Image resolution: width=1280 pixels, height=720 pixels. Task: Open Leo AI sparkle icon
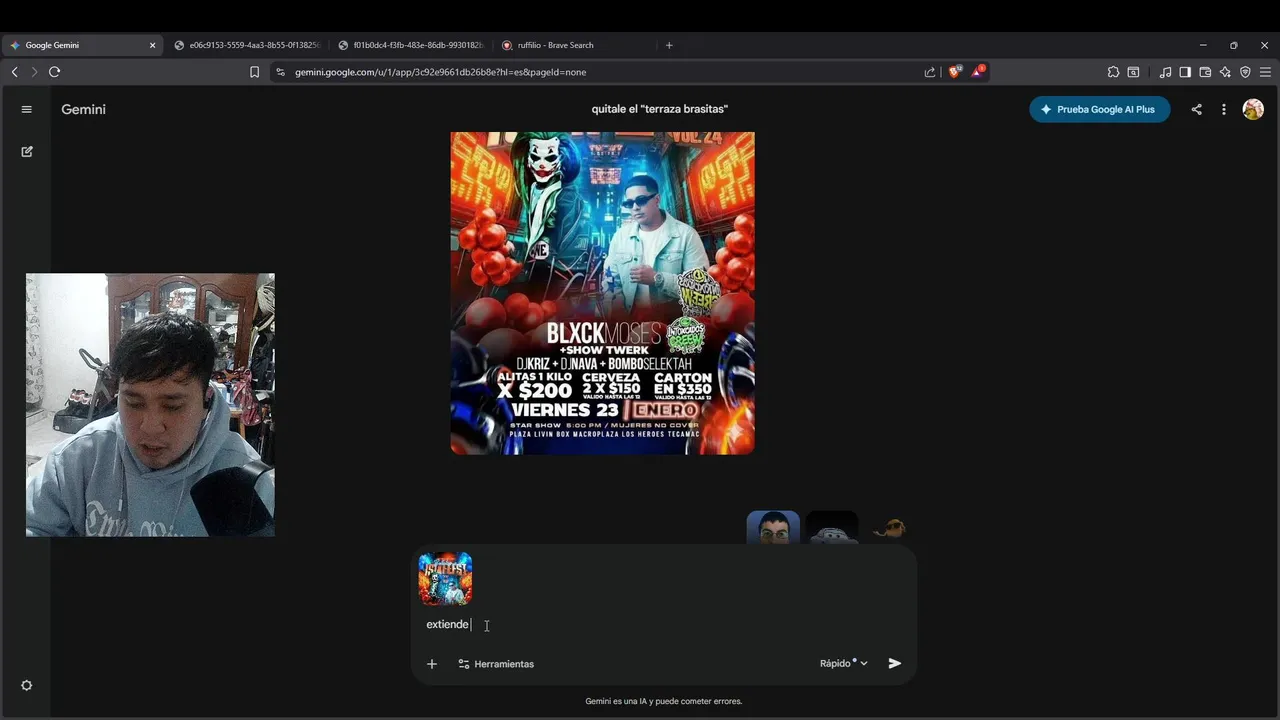[1225, 72]
